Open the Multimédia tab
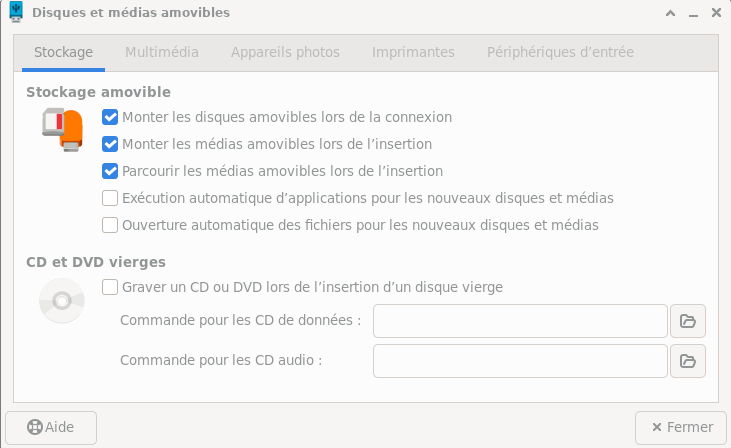Viewport: 731px width, 448px height. click(162, 52)
